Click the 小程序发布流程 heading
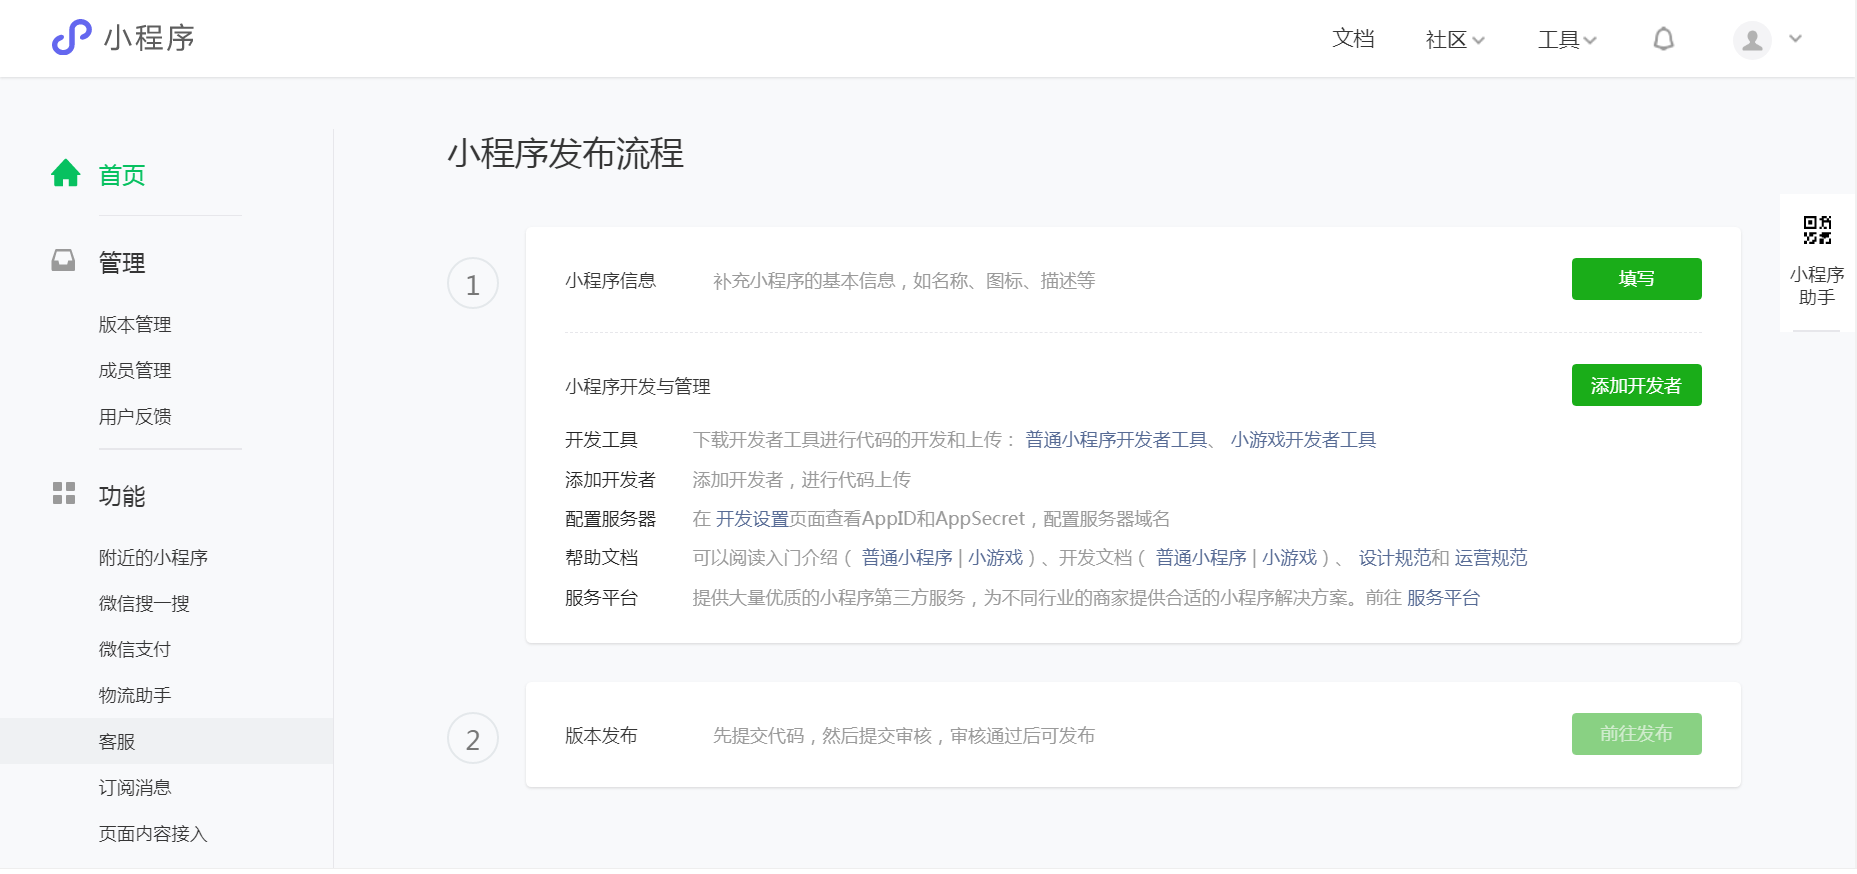The height and width of the screenshot is (874, 1857). 565,154
